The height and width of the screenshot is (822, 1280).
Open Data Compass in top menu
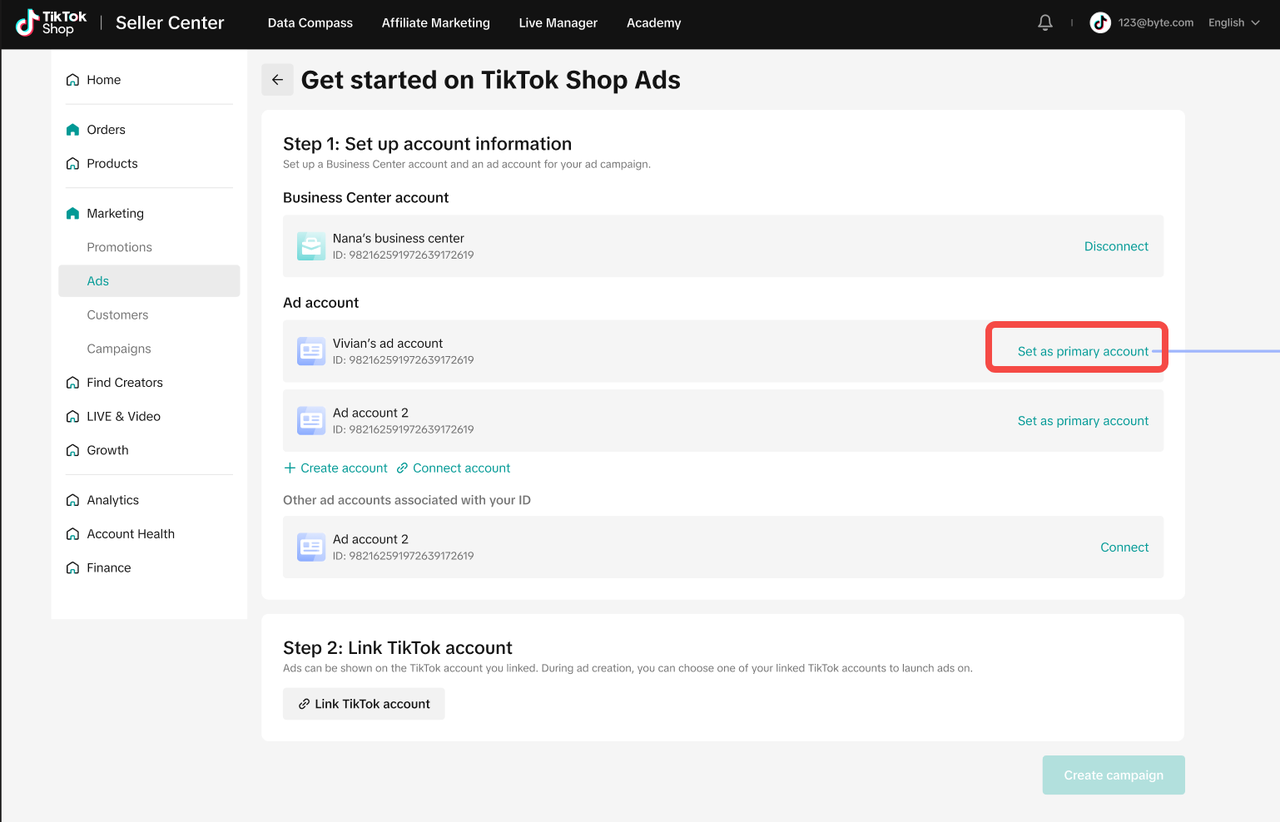310,22
